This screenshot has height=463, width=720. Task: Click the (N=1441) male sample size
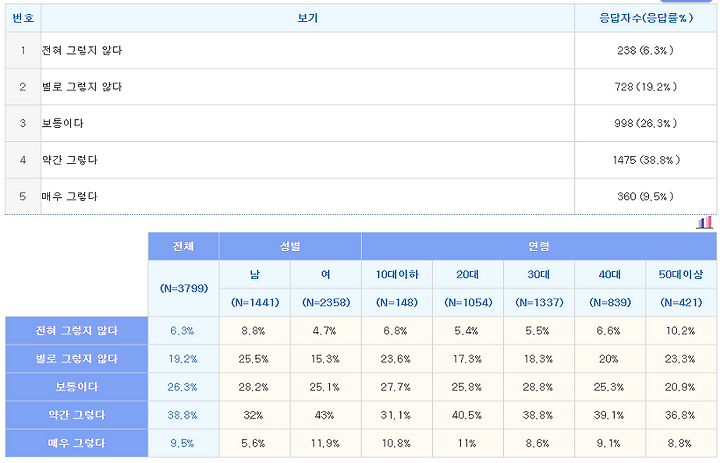click(x=255, y=302)
